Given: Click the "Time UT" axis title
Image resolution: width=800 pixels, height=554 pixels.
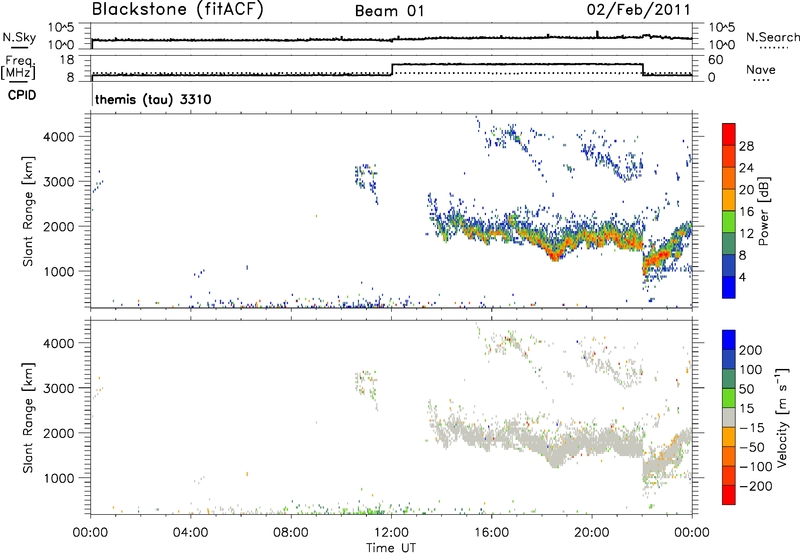Looking at the screenshot, I should point(391,548).
